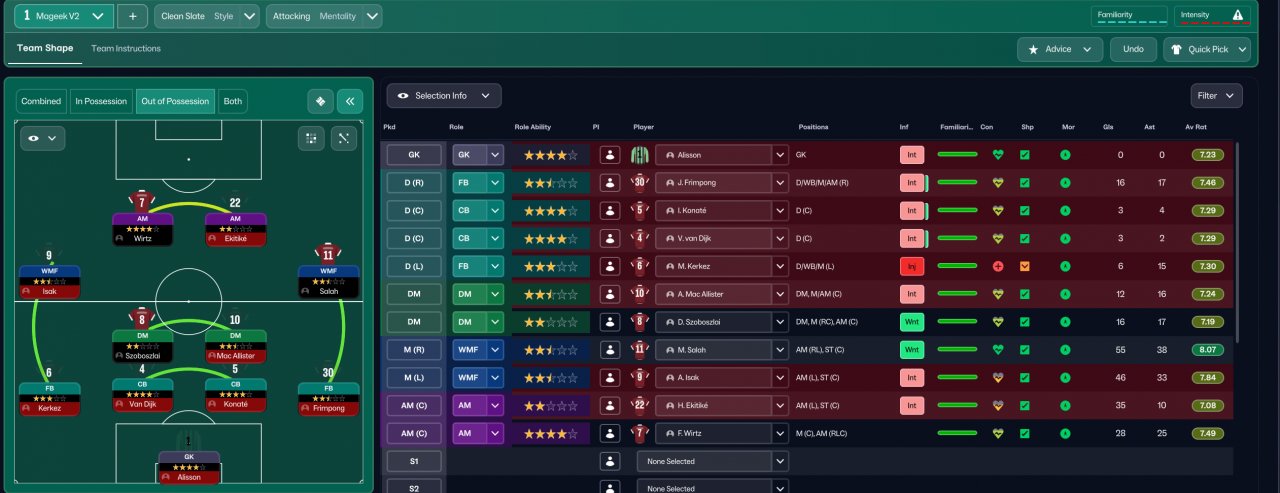
Task: Click morale icon for M. Salah
Action: point(1065,350)
